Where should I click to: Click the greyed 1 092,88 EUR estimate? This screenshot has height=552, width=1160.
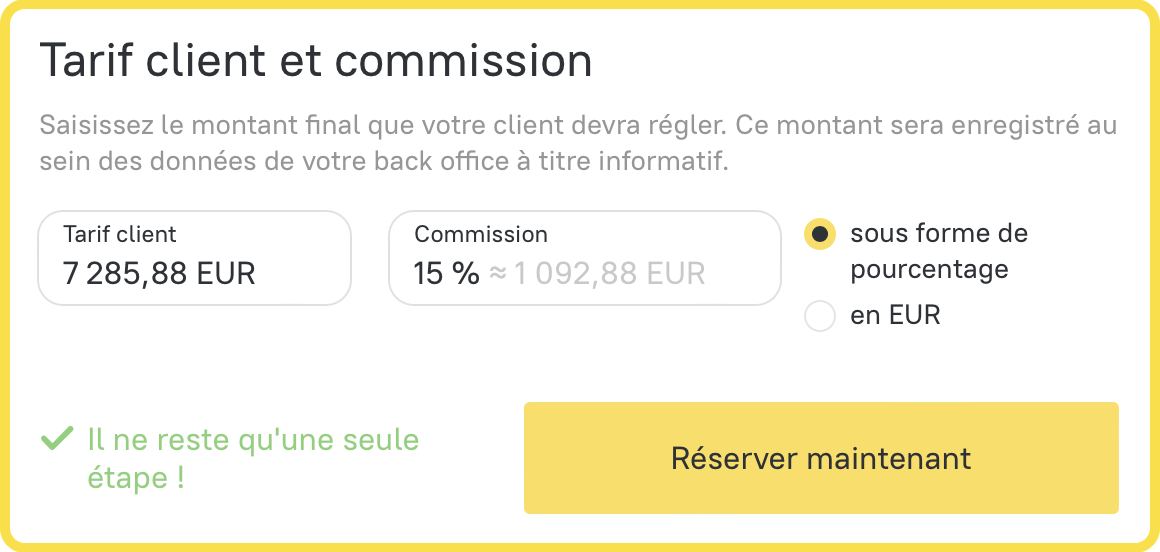(609, 273)
